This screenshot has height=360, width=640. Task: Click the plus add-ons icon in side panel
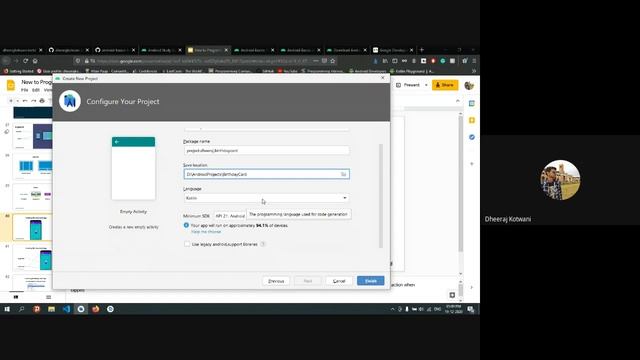click(472, 164)
